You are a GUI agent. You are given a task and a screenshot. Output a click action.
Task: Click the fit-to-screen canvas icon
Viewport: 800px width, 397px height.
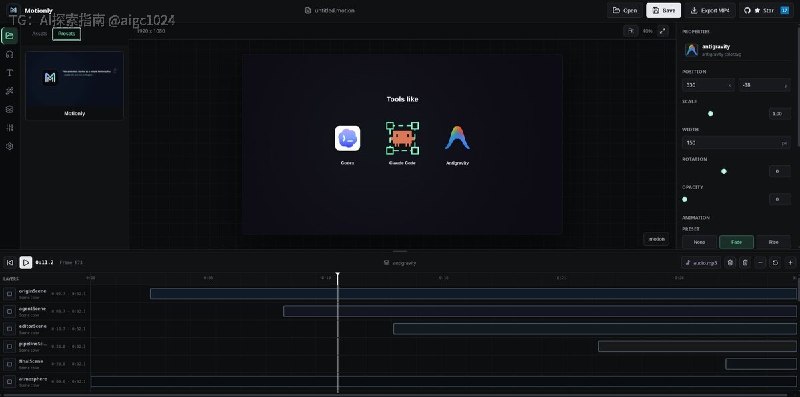click(631, 31)
